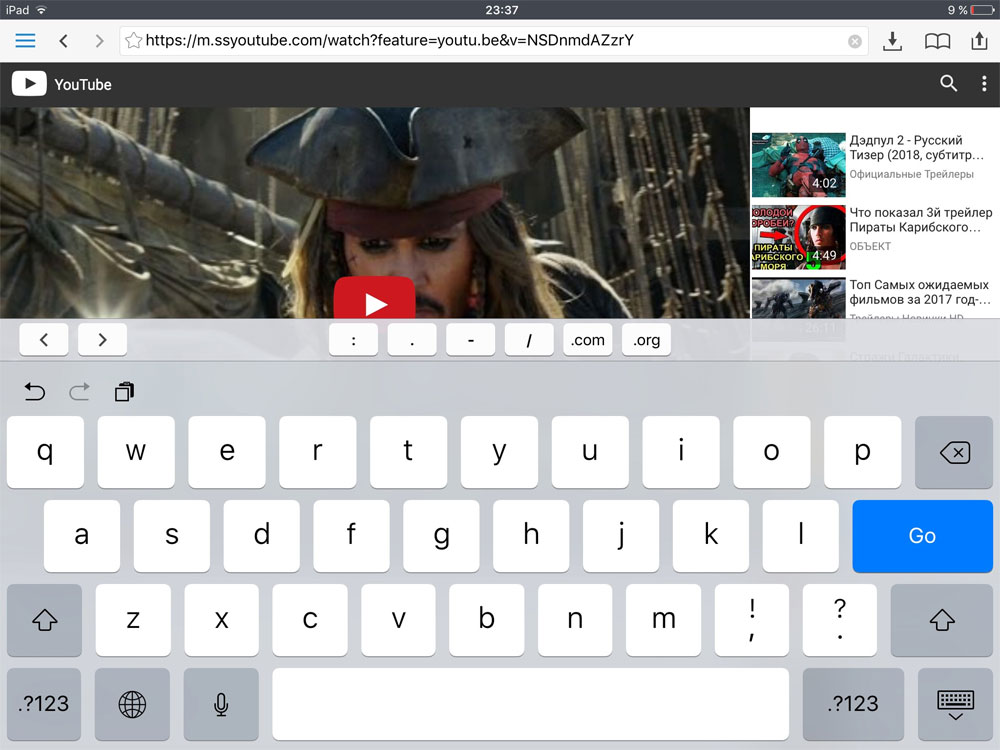Screen dimensions: 1000x750
Task: Tap the letter a key
Action: [82, 536]
